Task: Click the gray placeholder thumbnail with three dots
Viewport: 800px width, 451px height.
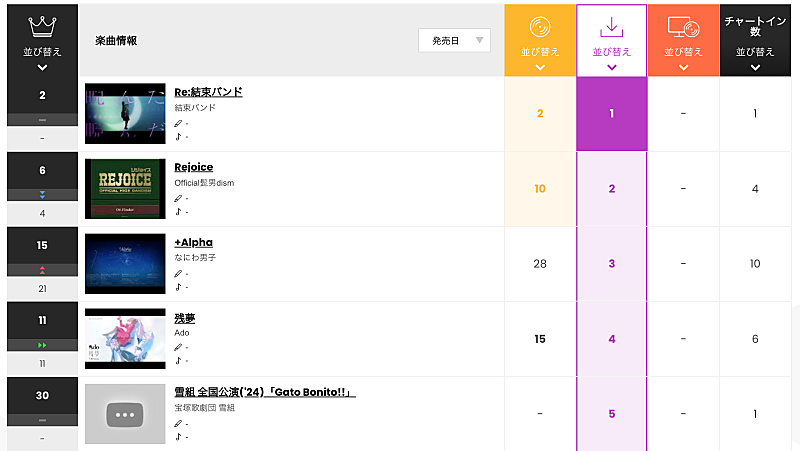Action: click(125, 414)
